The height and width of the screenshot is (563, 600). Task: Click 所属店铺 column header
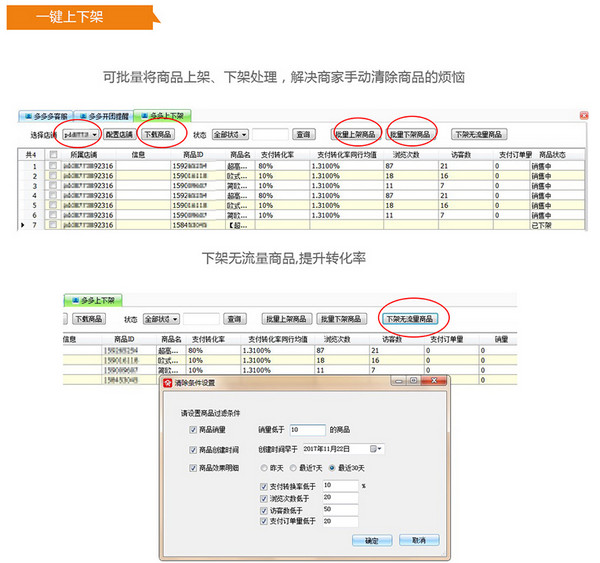(83, 155)
